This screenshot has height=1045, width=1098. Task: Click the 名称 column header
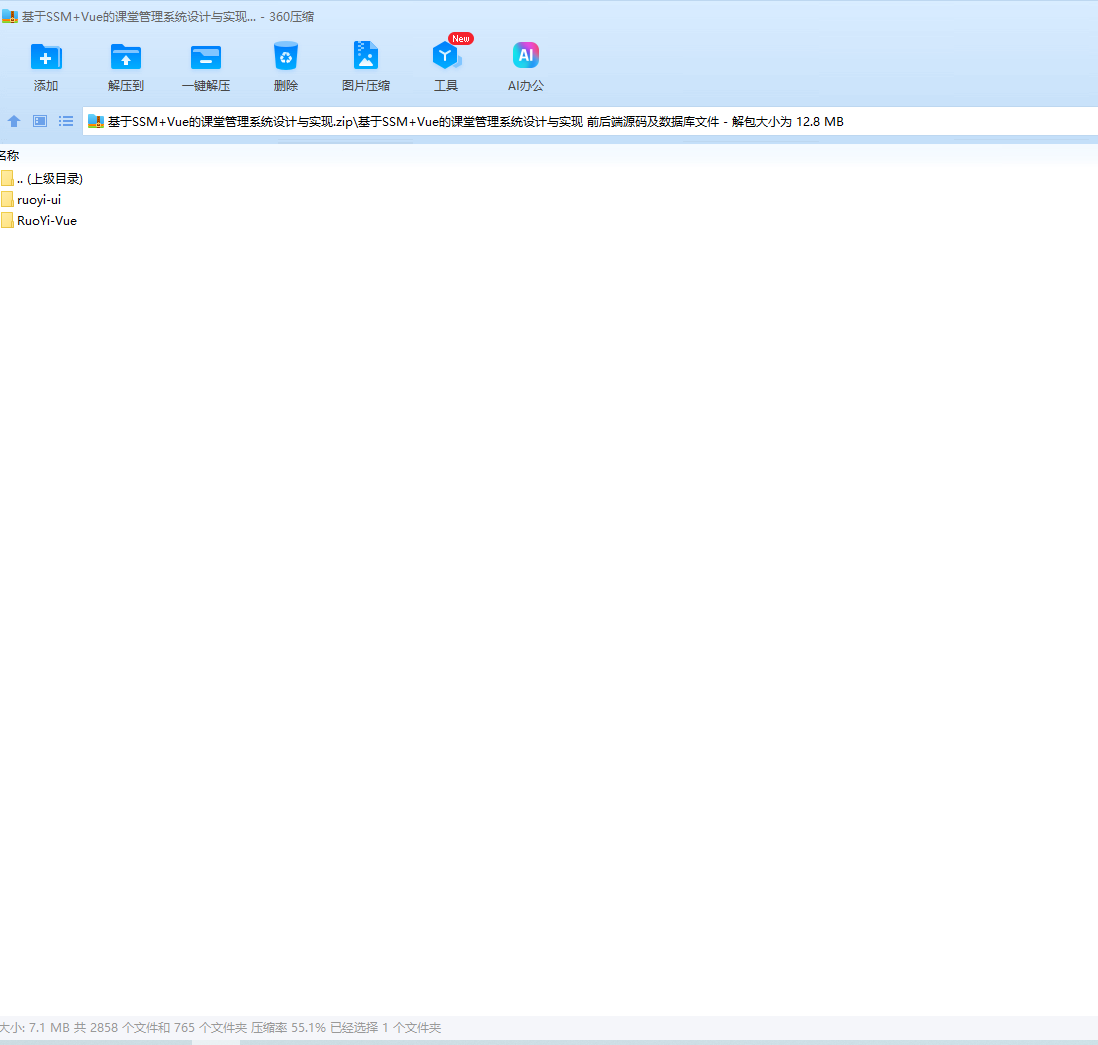click(9, 155)
